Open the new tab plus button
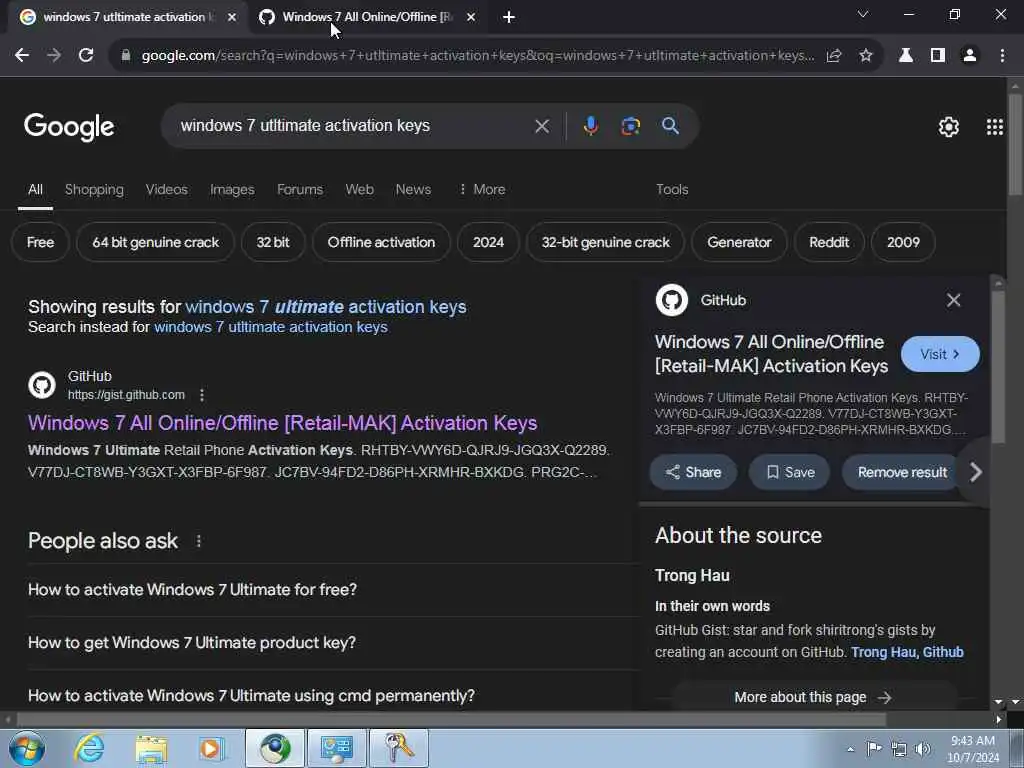This screenshot has width=1024, height=768. point(509,18)
